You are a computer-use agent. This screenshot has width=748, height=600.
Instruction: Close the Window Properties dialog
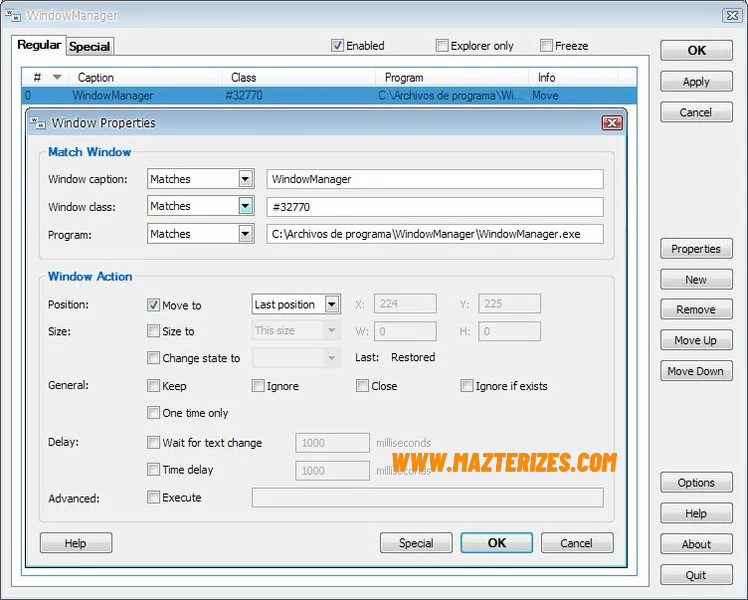point(612,123)
